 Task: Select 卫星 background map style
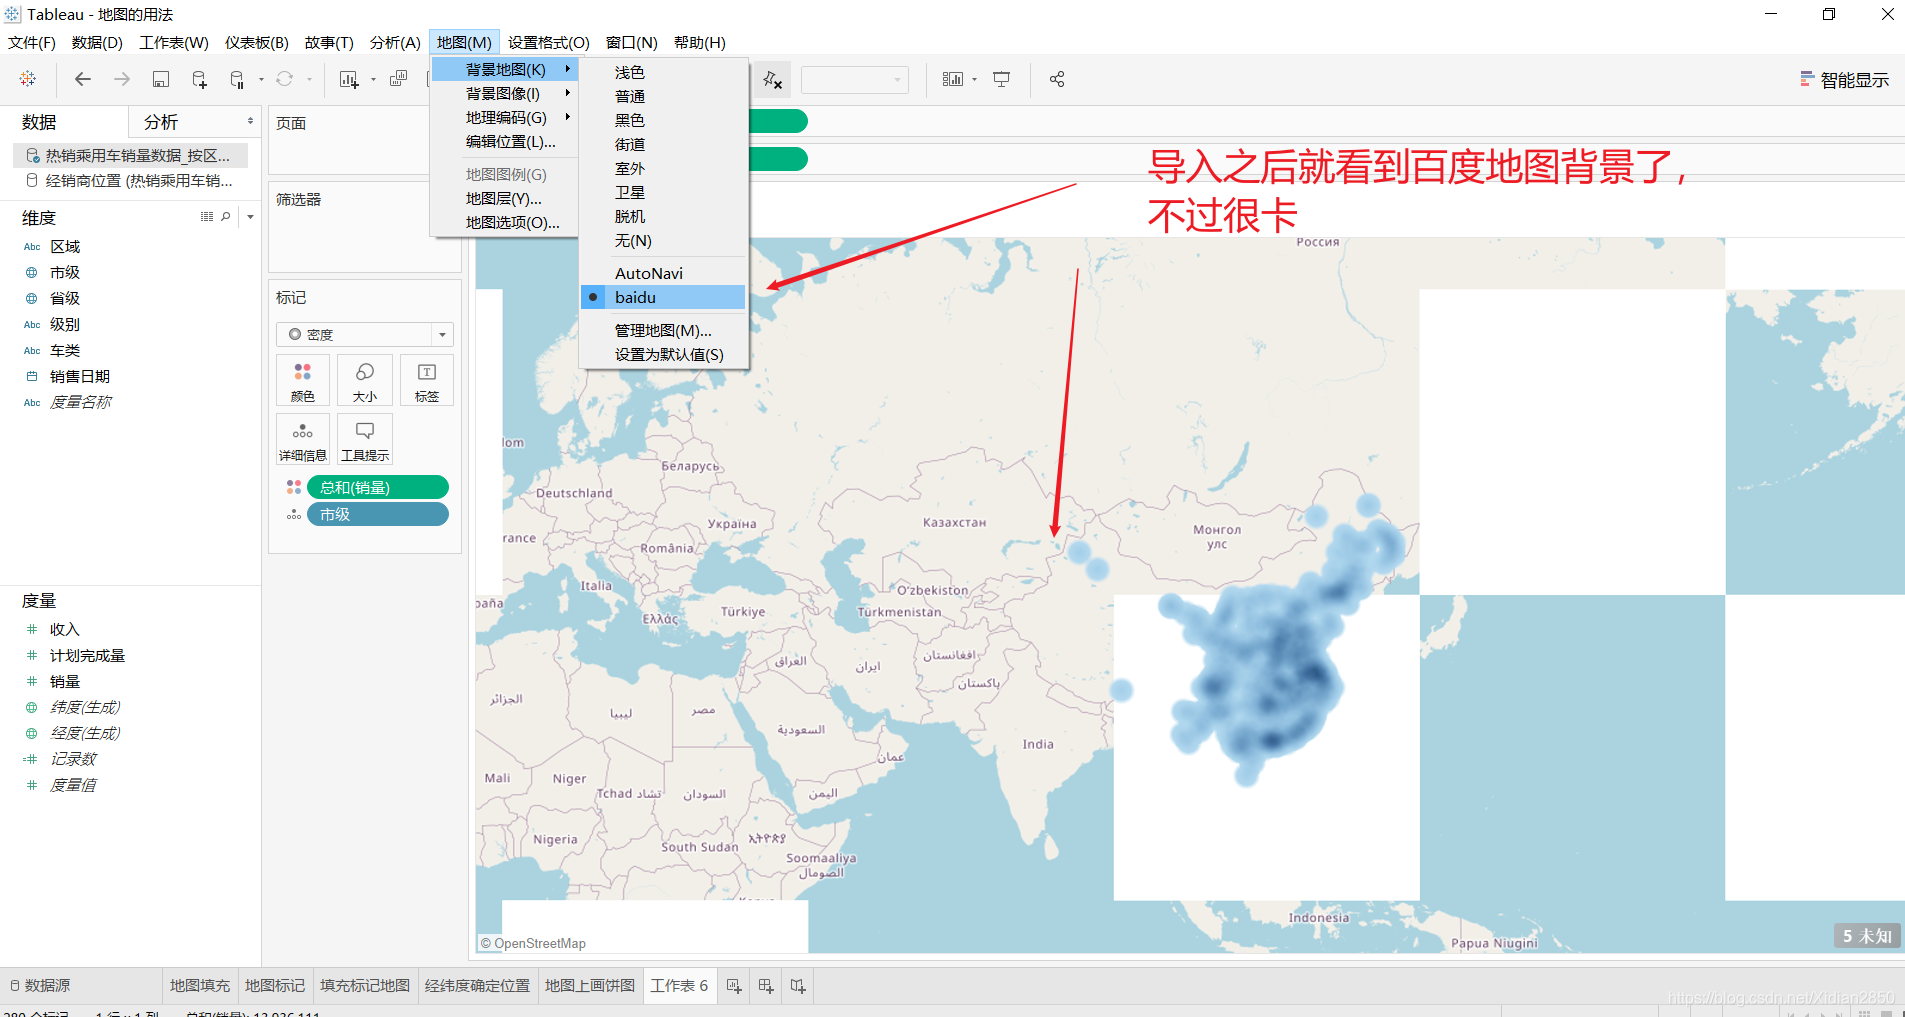coord(663,192)
